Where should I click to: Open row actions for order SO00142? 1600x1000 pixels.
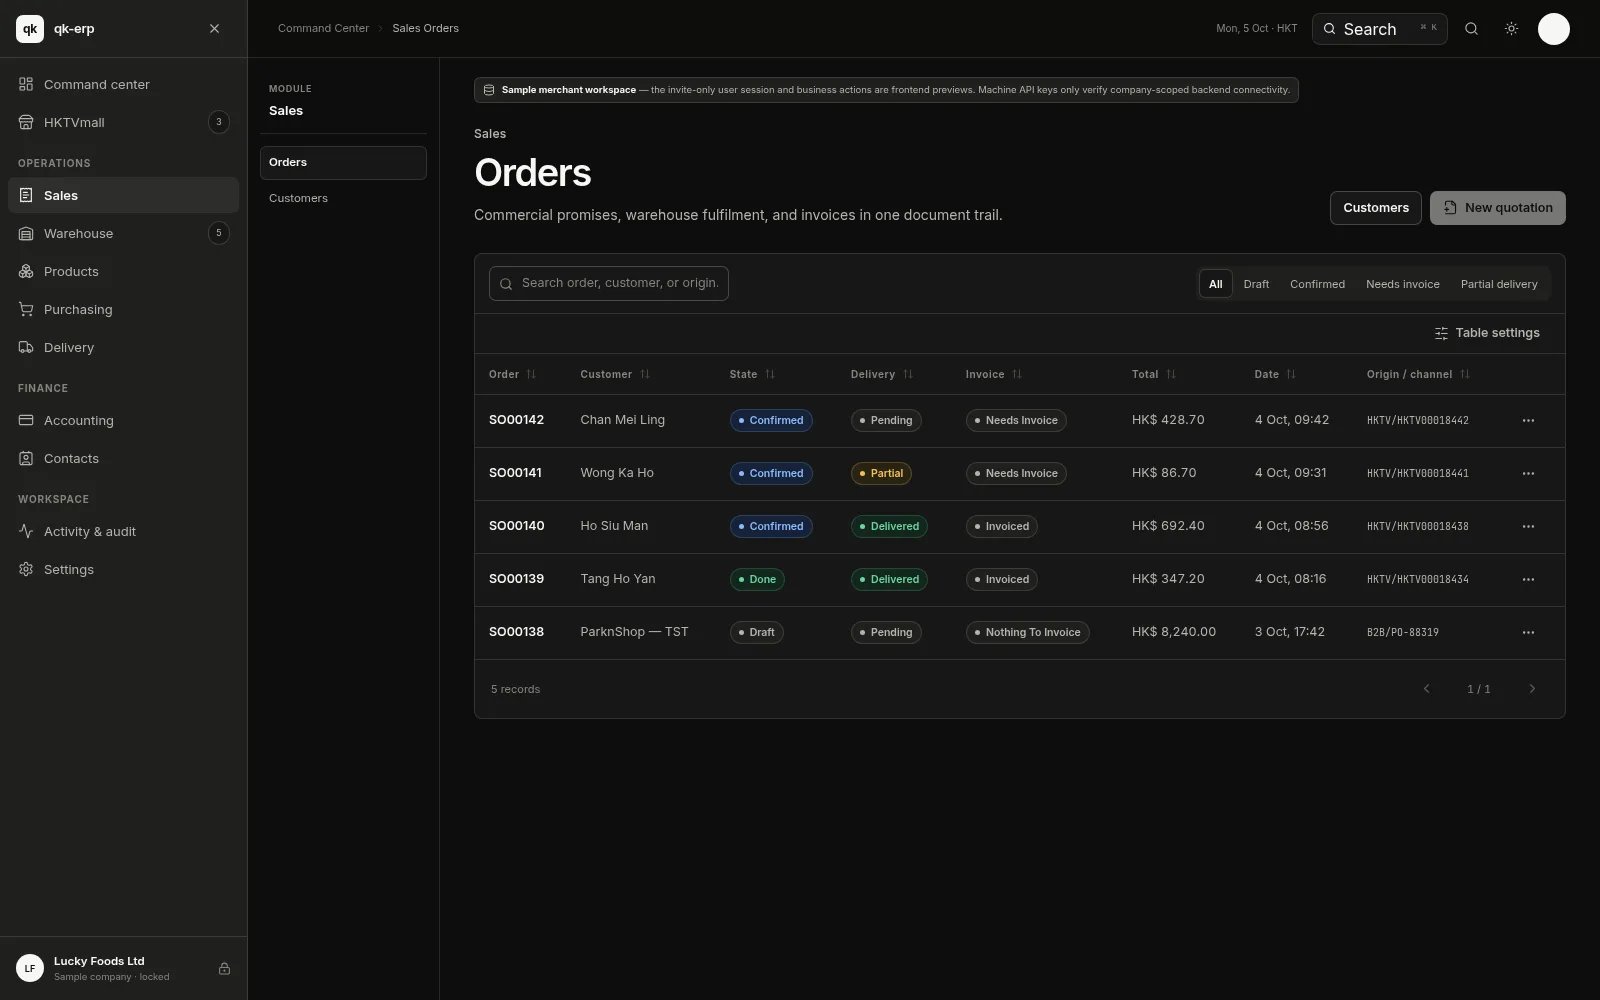coord(1528,420)
